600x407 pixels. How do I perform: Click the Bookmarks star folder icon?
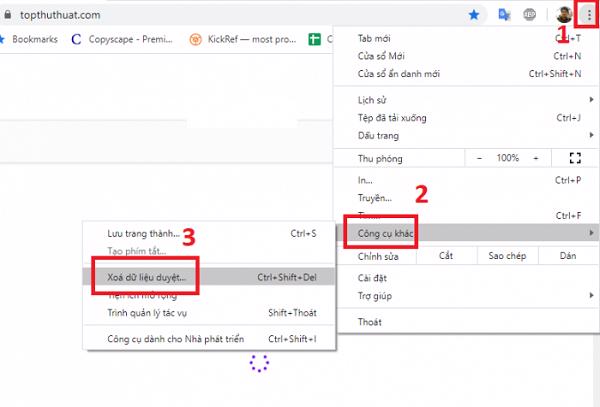click(3, 40)
